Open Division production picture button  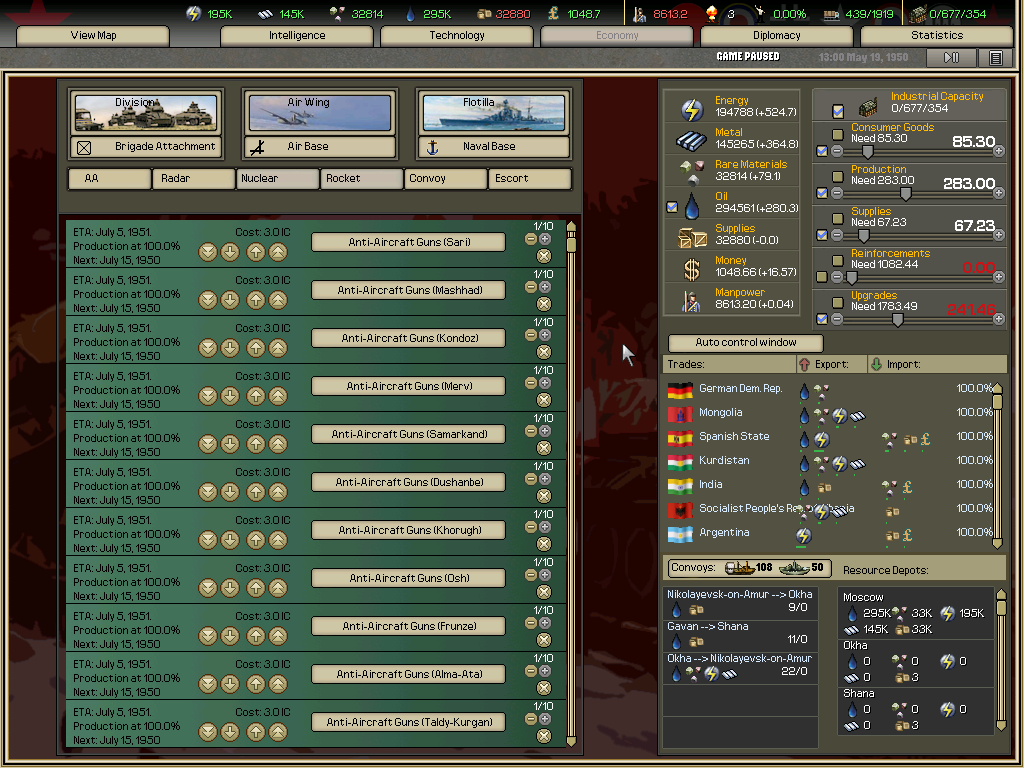click(x=146, y=112)
